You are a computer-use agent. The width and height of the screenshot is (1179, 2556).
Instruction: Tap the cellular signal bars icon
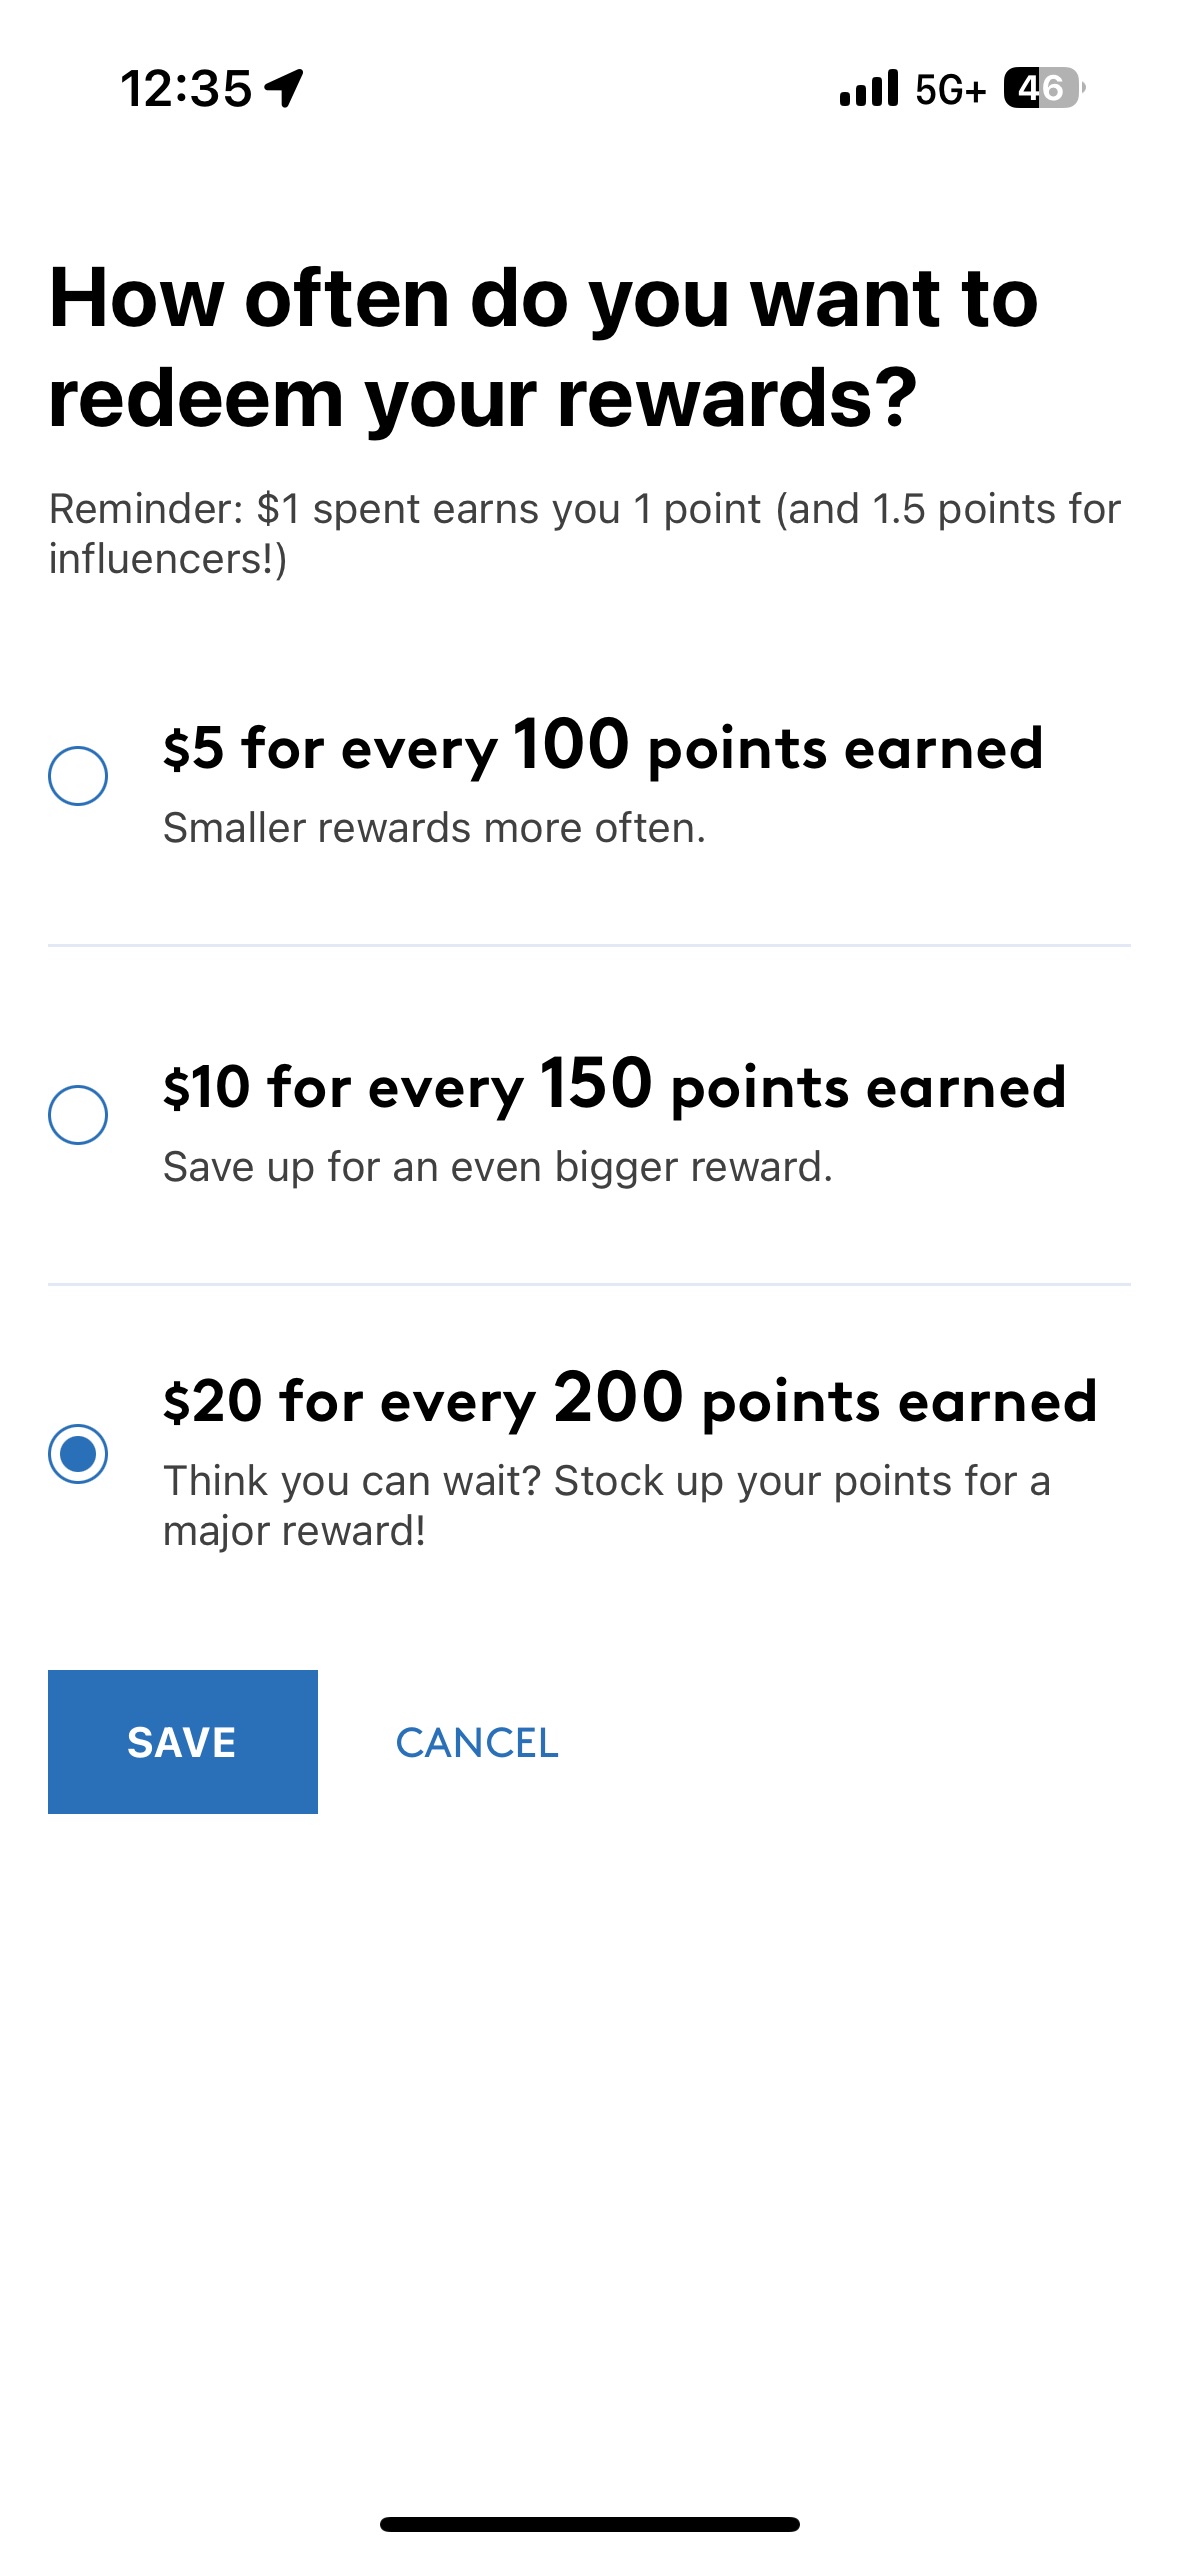click(868, 88)
